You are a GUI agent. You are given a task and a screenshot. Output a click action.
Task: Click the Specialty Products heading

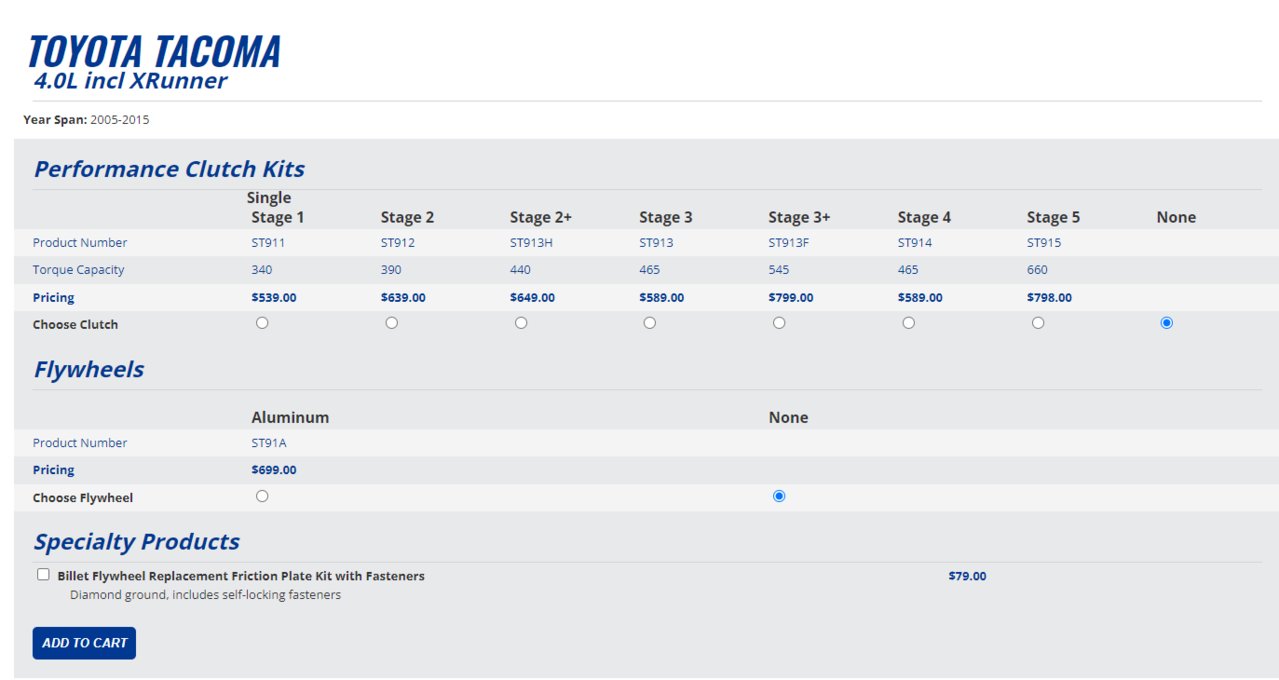click(x=137, y=542)
